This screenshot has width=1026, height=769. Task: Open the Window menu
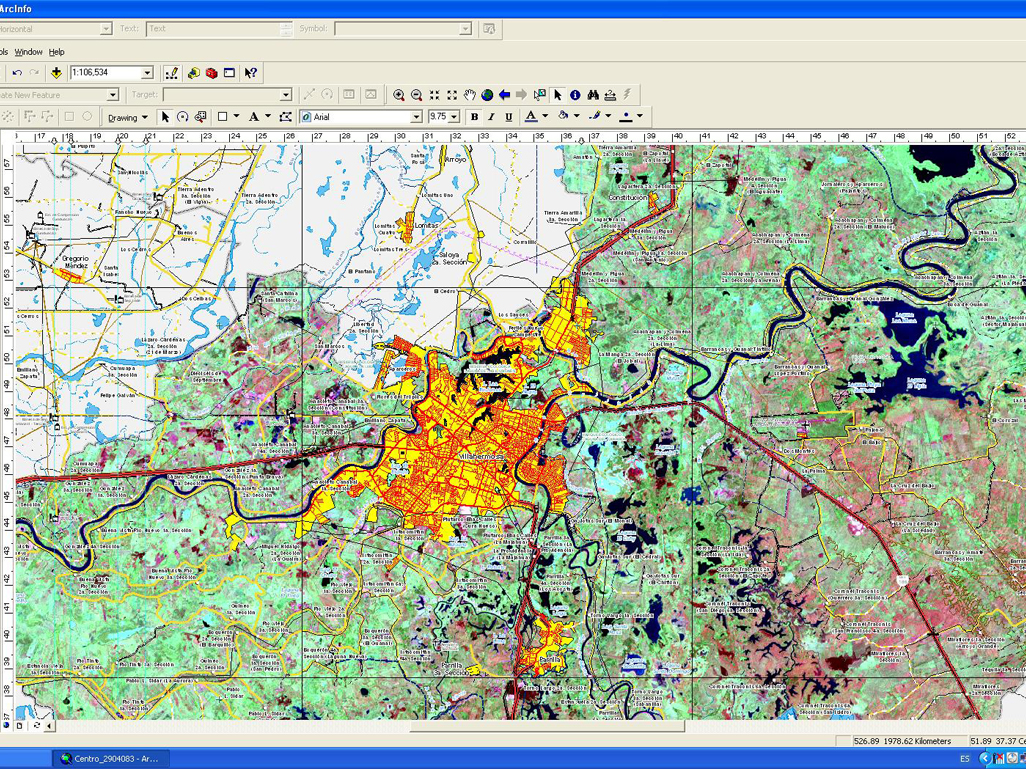[27, 51]
